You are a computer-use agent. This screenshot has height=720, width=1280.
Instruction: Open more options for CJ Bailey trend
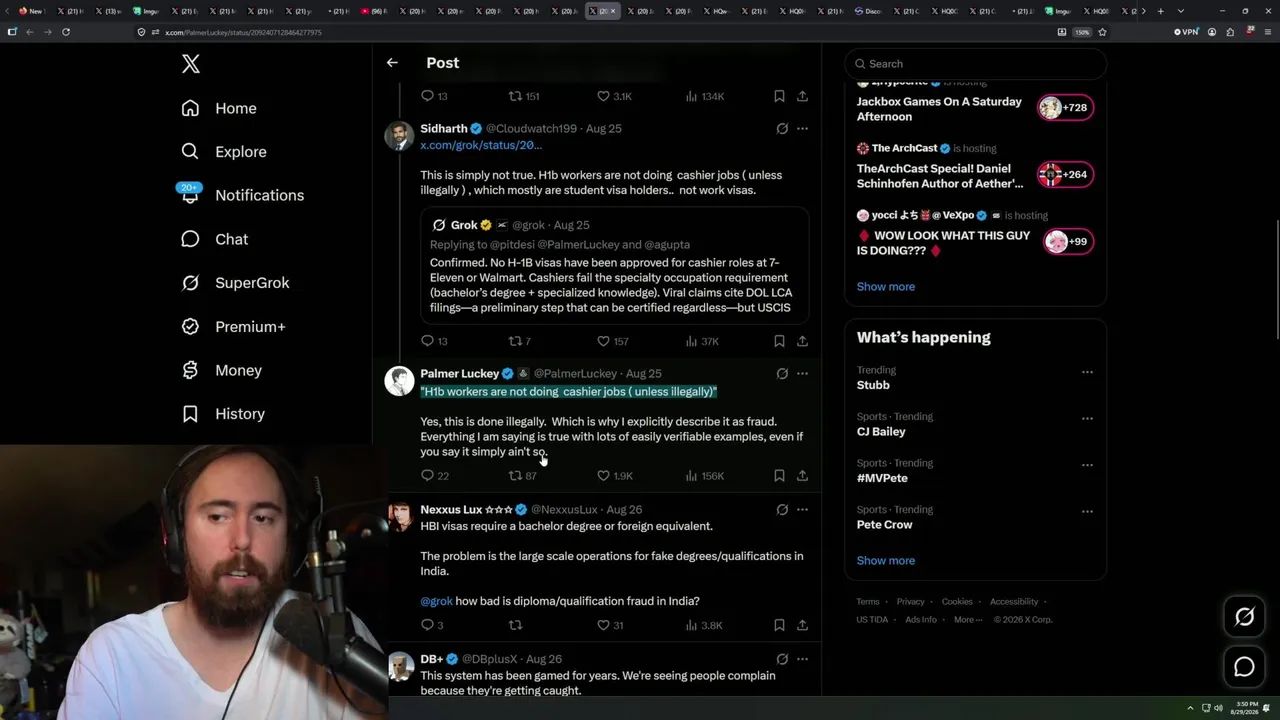(1087, 418)
